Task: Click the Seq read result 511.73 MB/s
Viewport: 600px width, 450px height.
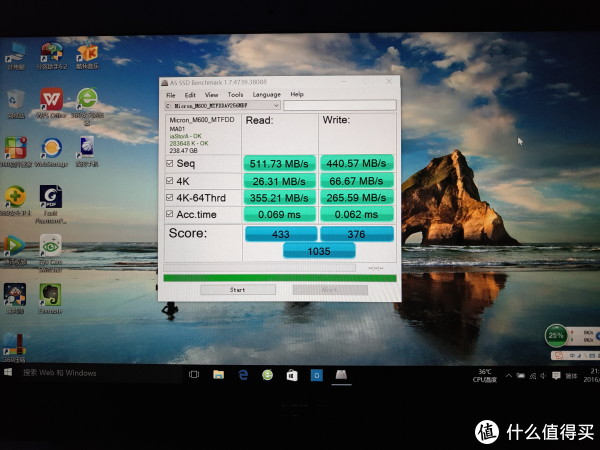Action: [279, 163]
